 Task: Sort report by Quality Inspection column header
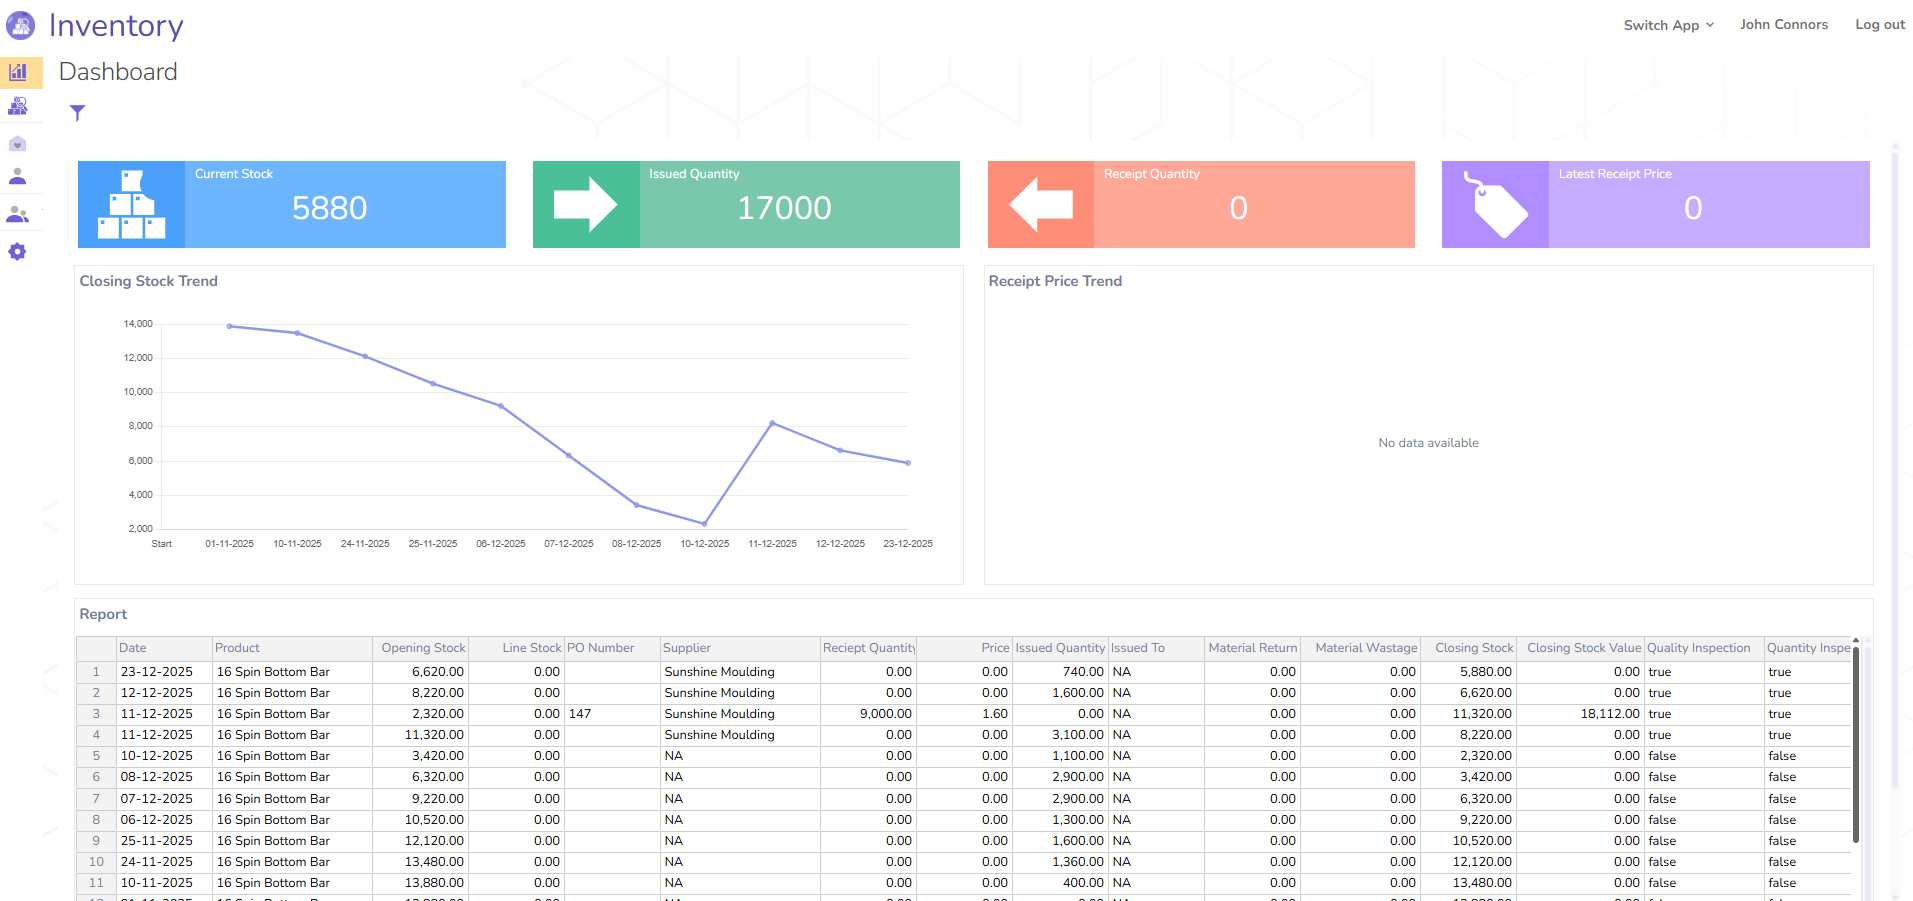coord(1704,648)
